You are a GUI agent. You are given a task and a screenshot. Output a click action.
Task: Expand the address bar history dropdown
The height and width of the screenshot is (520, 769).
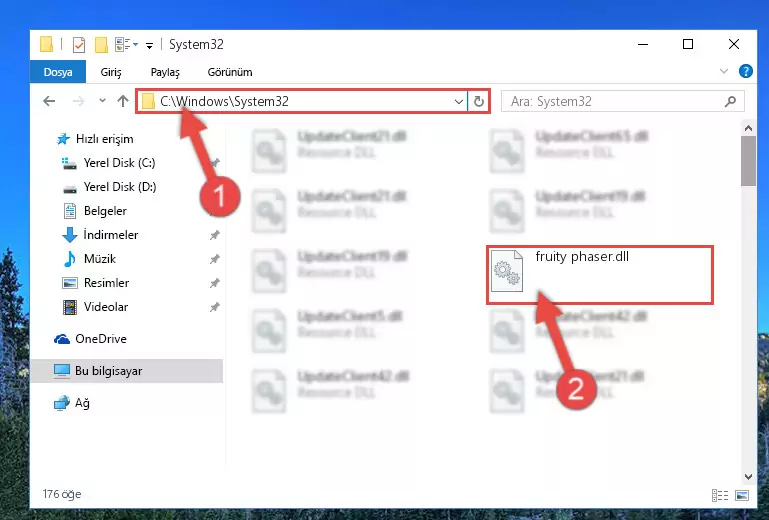(459, 102)
